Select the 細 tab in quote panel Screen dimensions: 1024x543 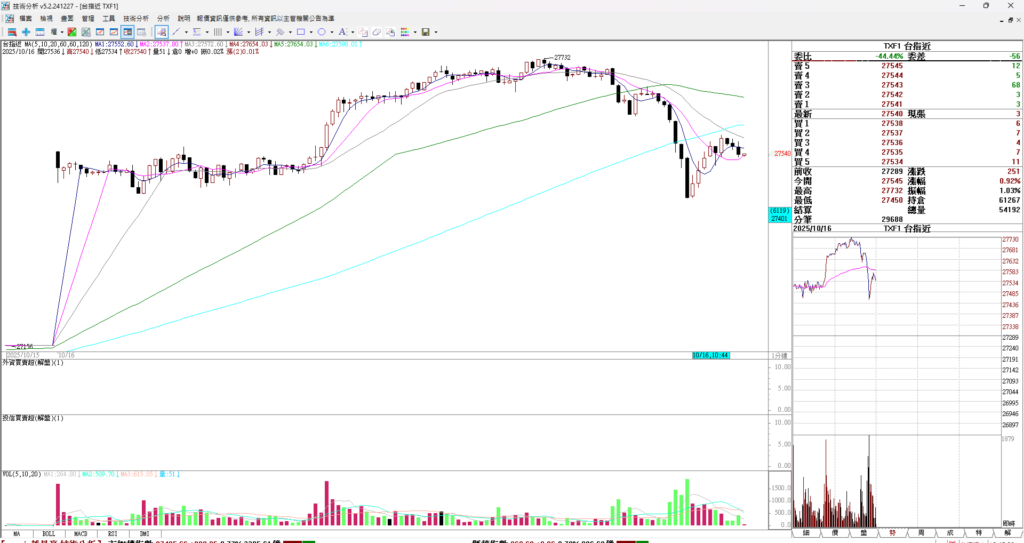point(806,533)
